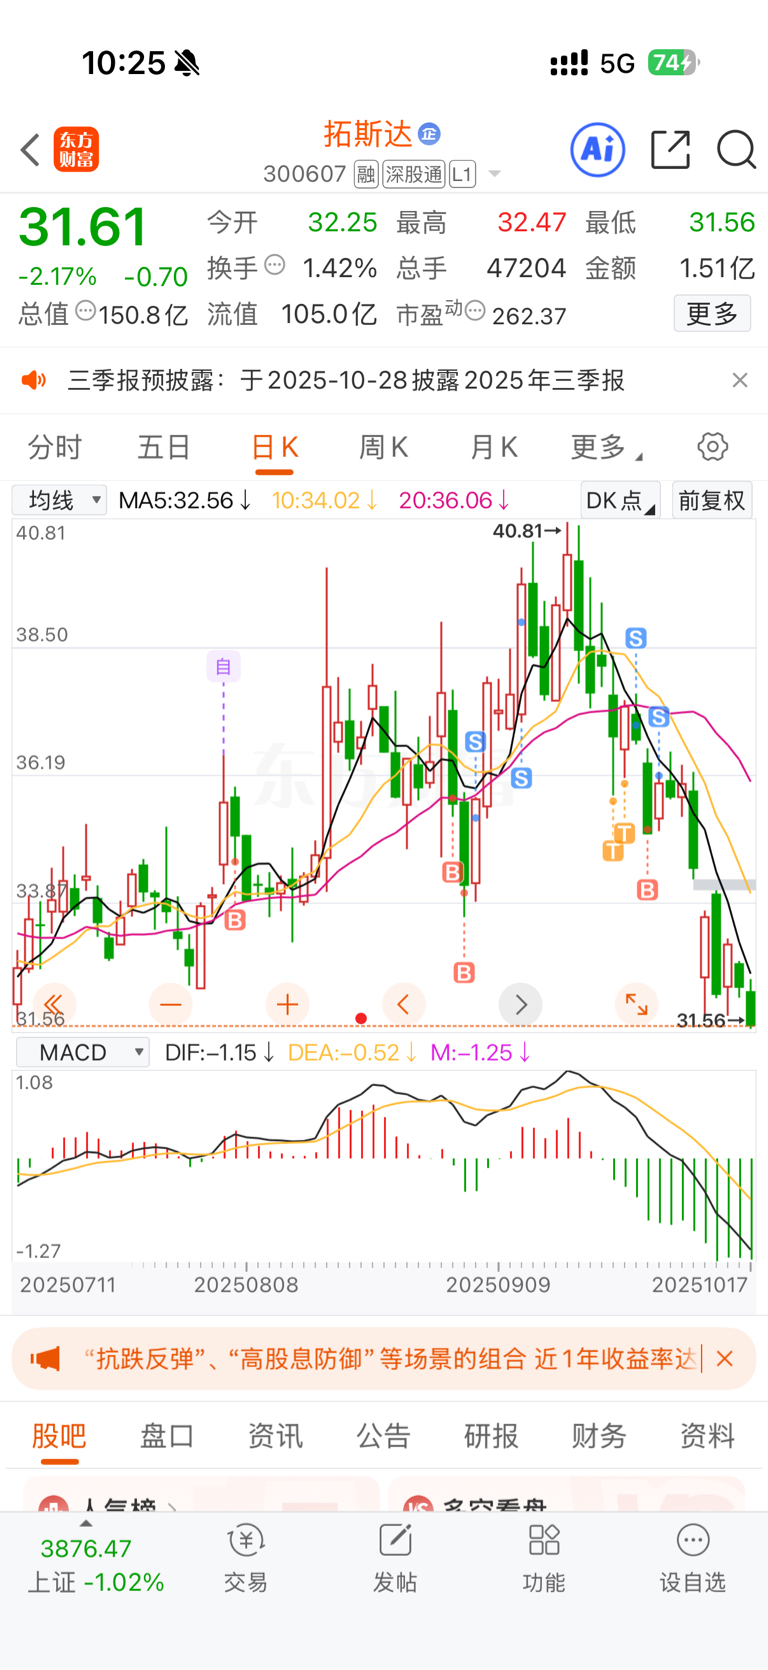768x1670 pixels.
Task: Open the 三季报预披露 notice
Action: pyautogui.click(x=346, y=380)
